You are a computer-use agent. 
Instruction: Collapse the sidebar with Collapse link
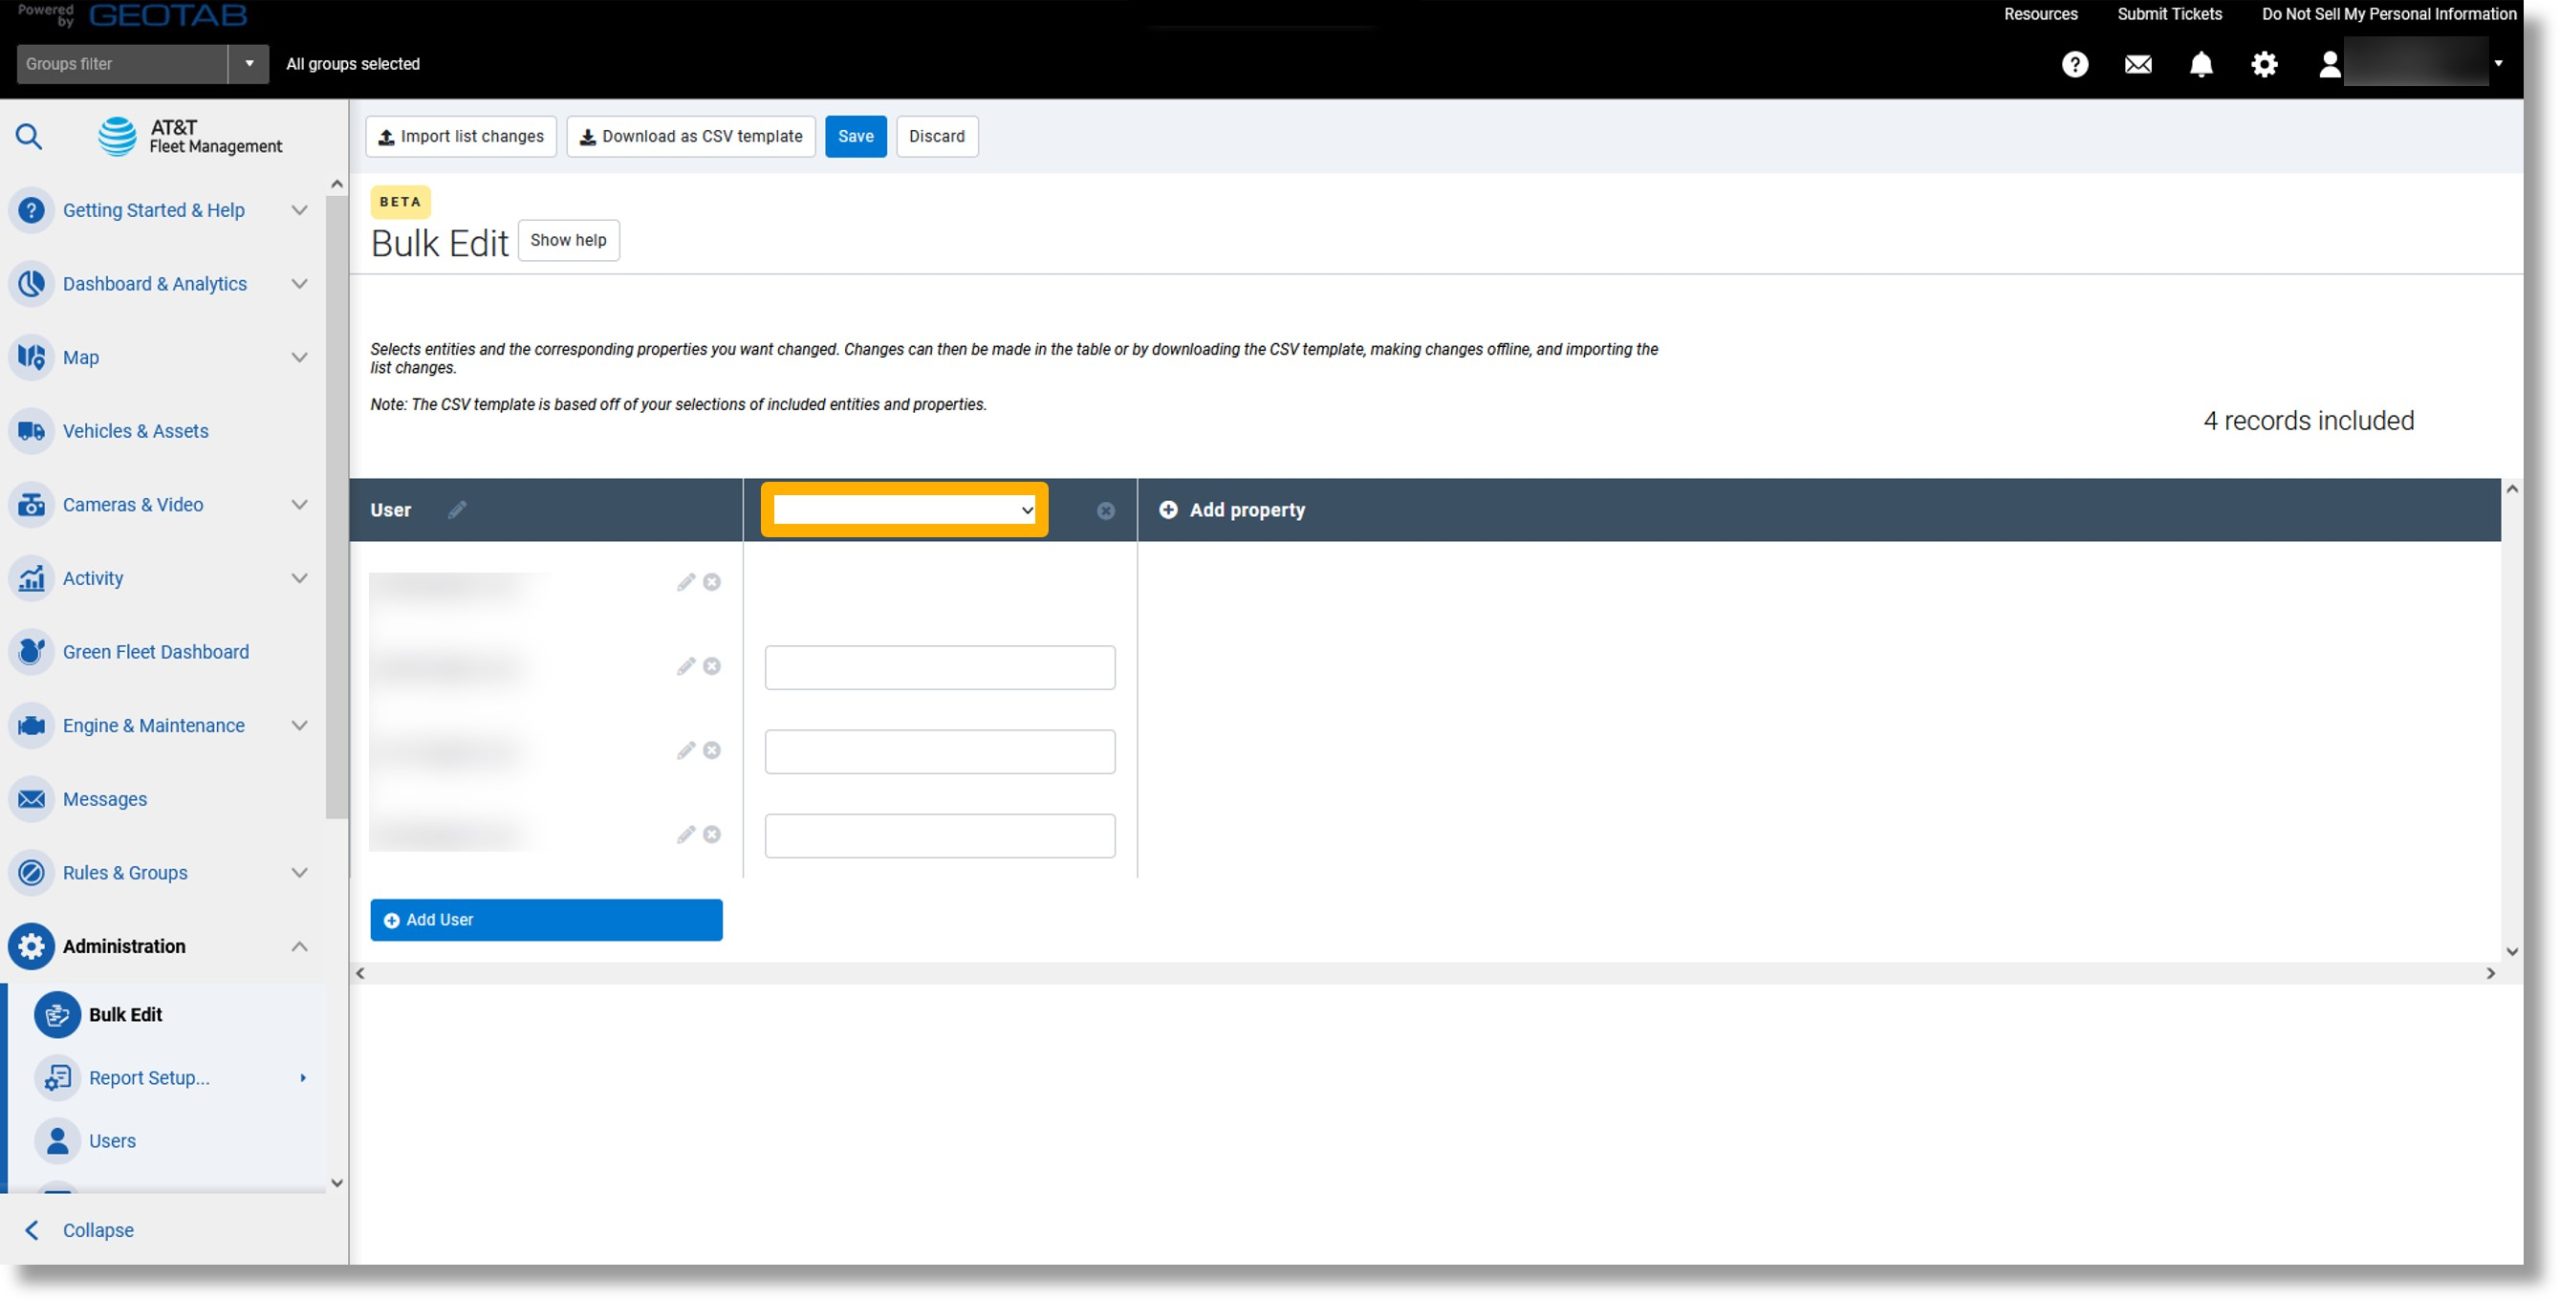98,1230
